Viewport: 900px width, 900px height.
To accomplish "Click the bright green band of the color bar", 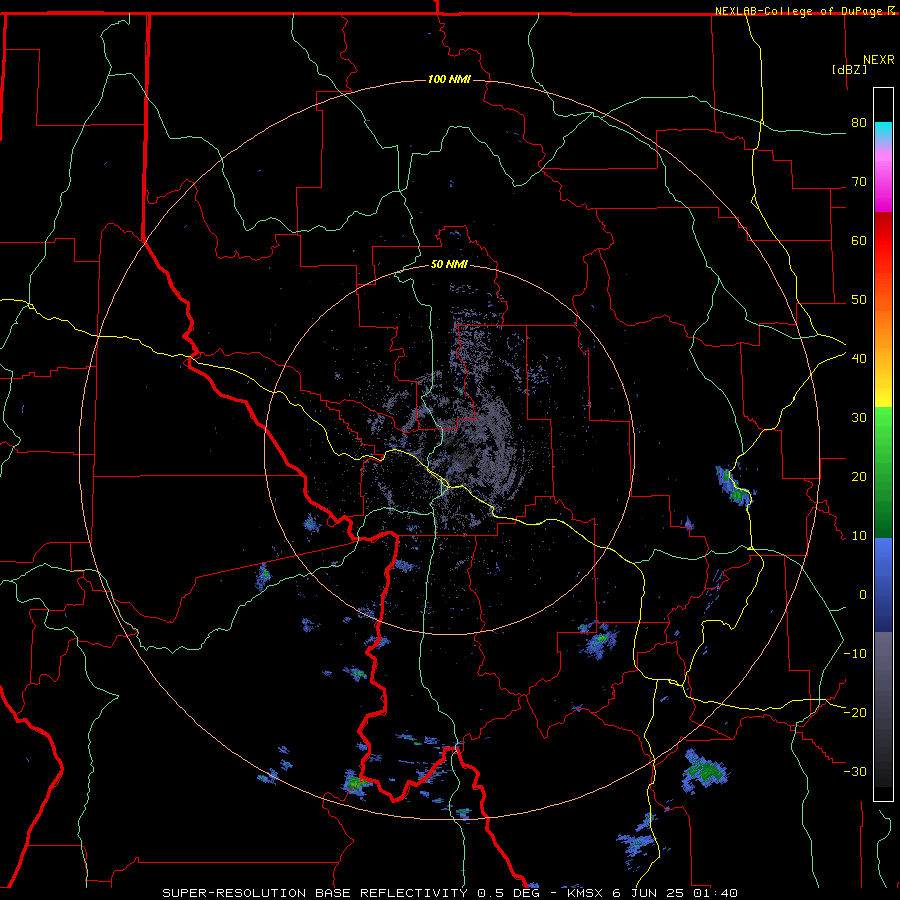I will pyautogui.click(x=883, y=425).
